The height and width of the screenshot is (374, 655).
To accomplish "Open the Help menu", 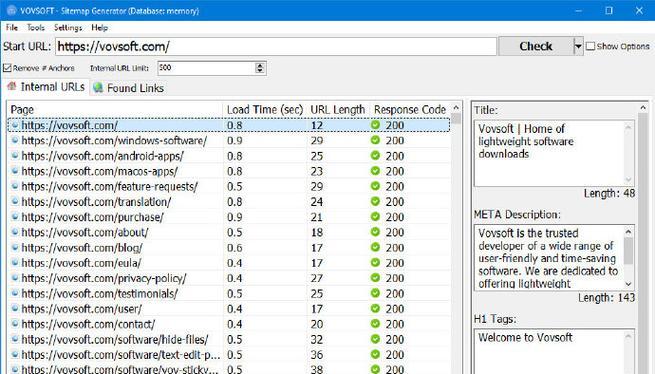I will (99, 28).
